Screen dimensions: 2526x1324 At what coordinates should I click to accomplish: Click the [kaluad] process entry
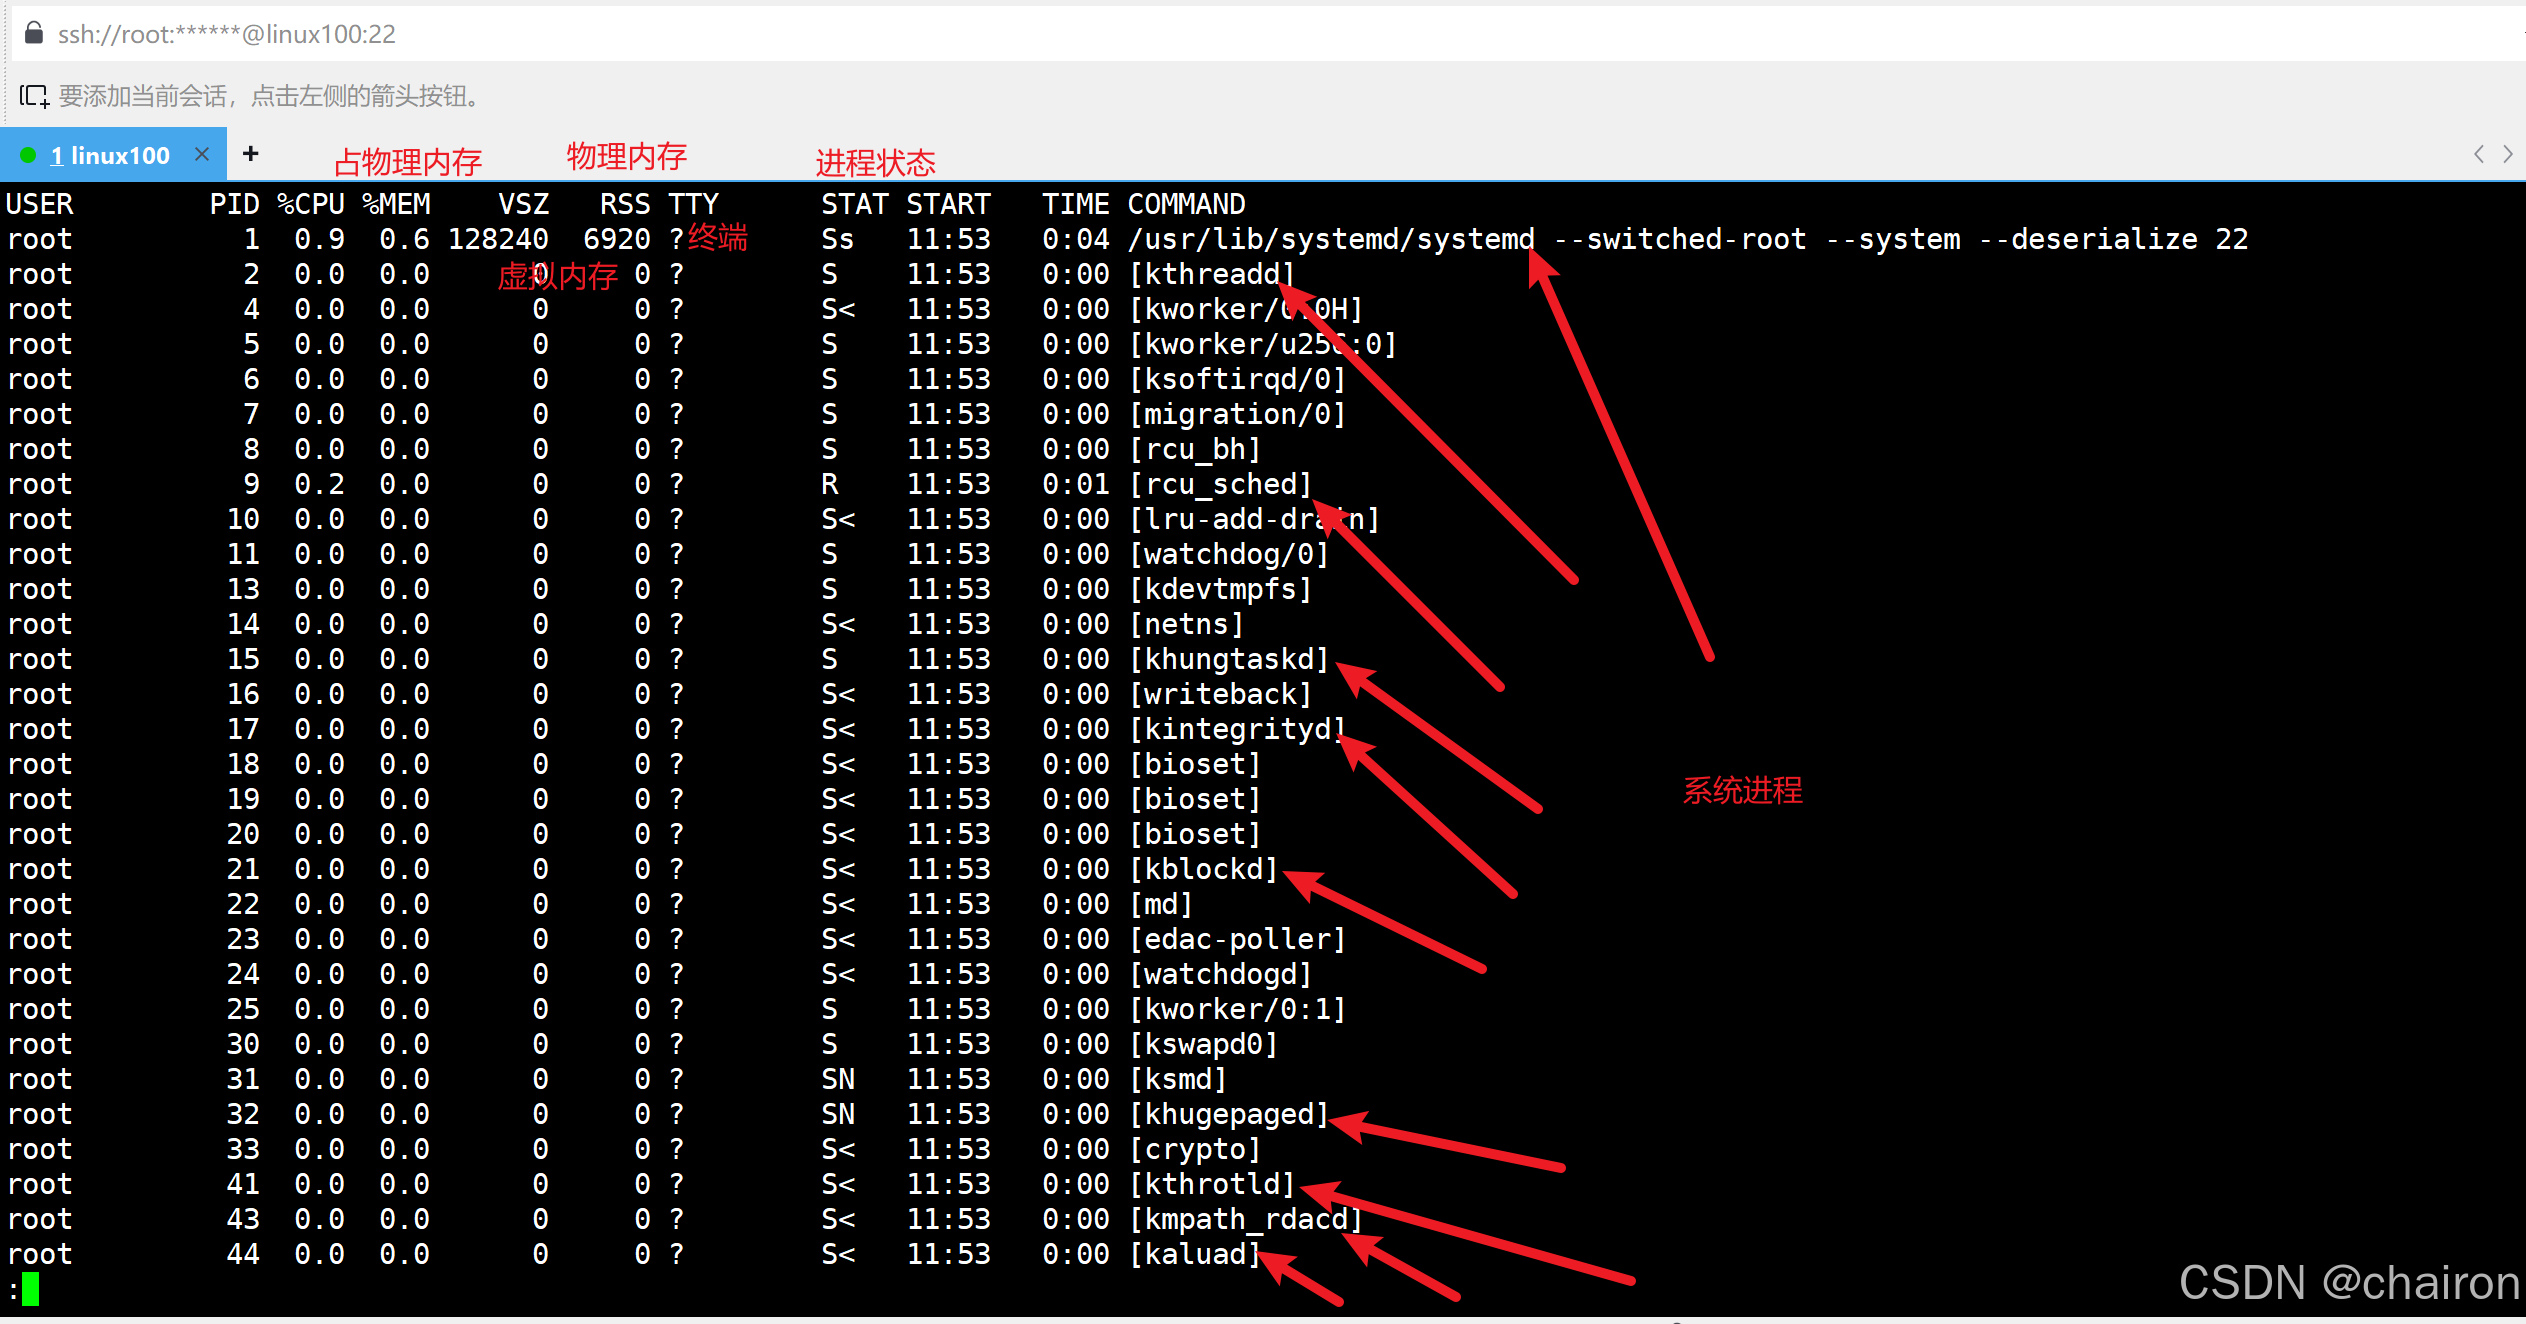pyautogui.click(x=1194, y=1254)
